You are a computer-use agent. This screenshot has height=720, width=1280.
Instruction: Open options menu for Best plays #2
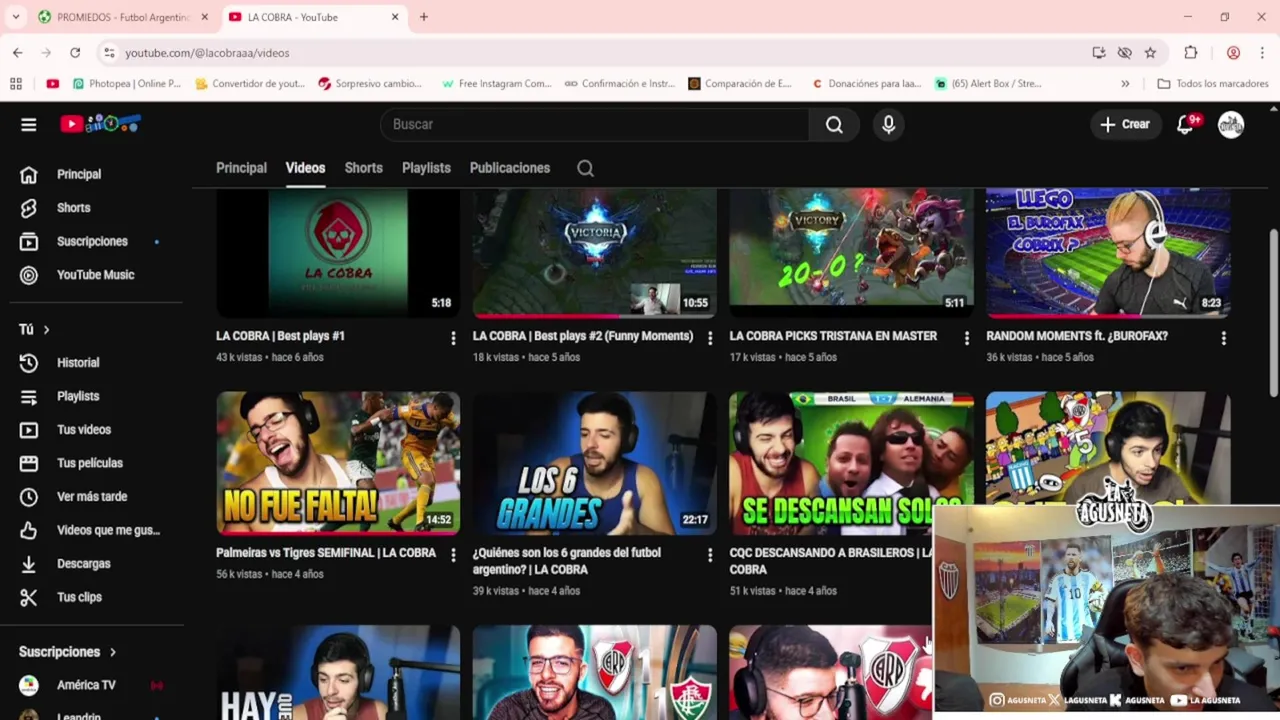(710, 338)
